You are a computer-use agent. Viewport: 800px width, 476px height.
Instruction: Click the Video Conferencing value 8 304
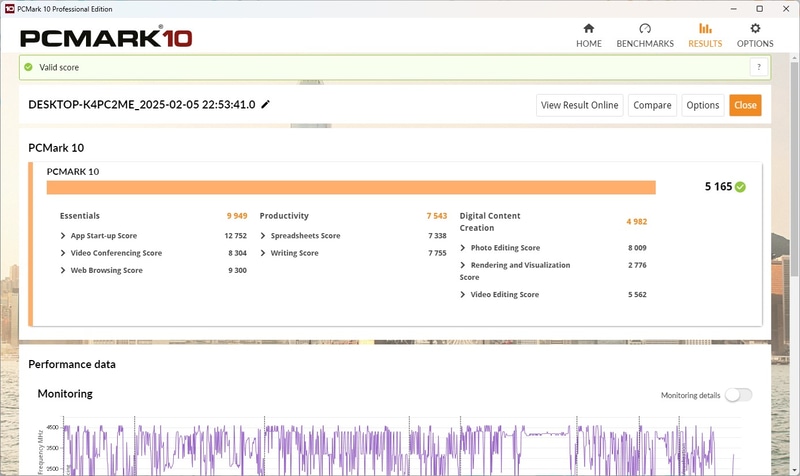(237, 253)
